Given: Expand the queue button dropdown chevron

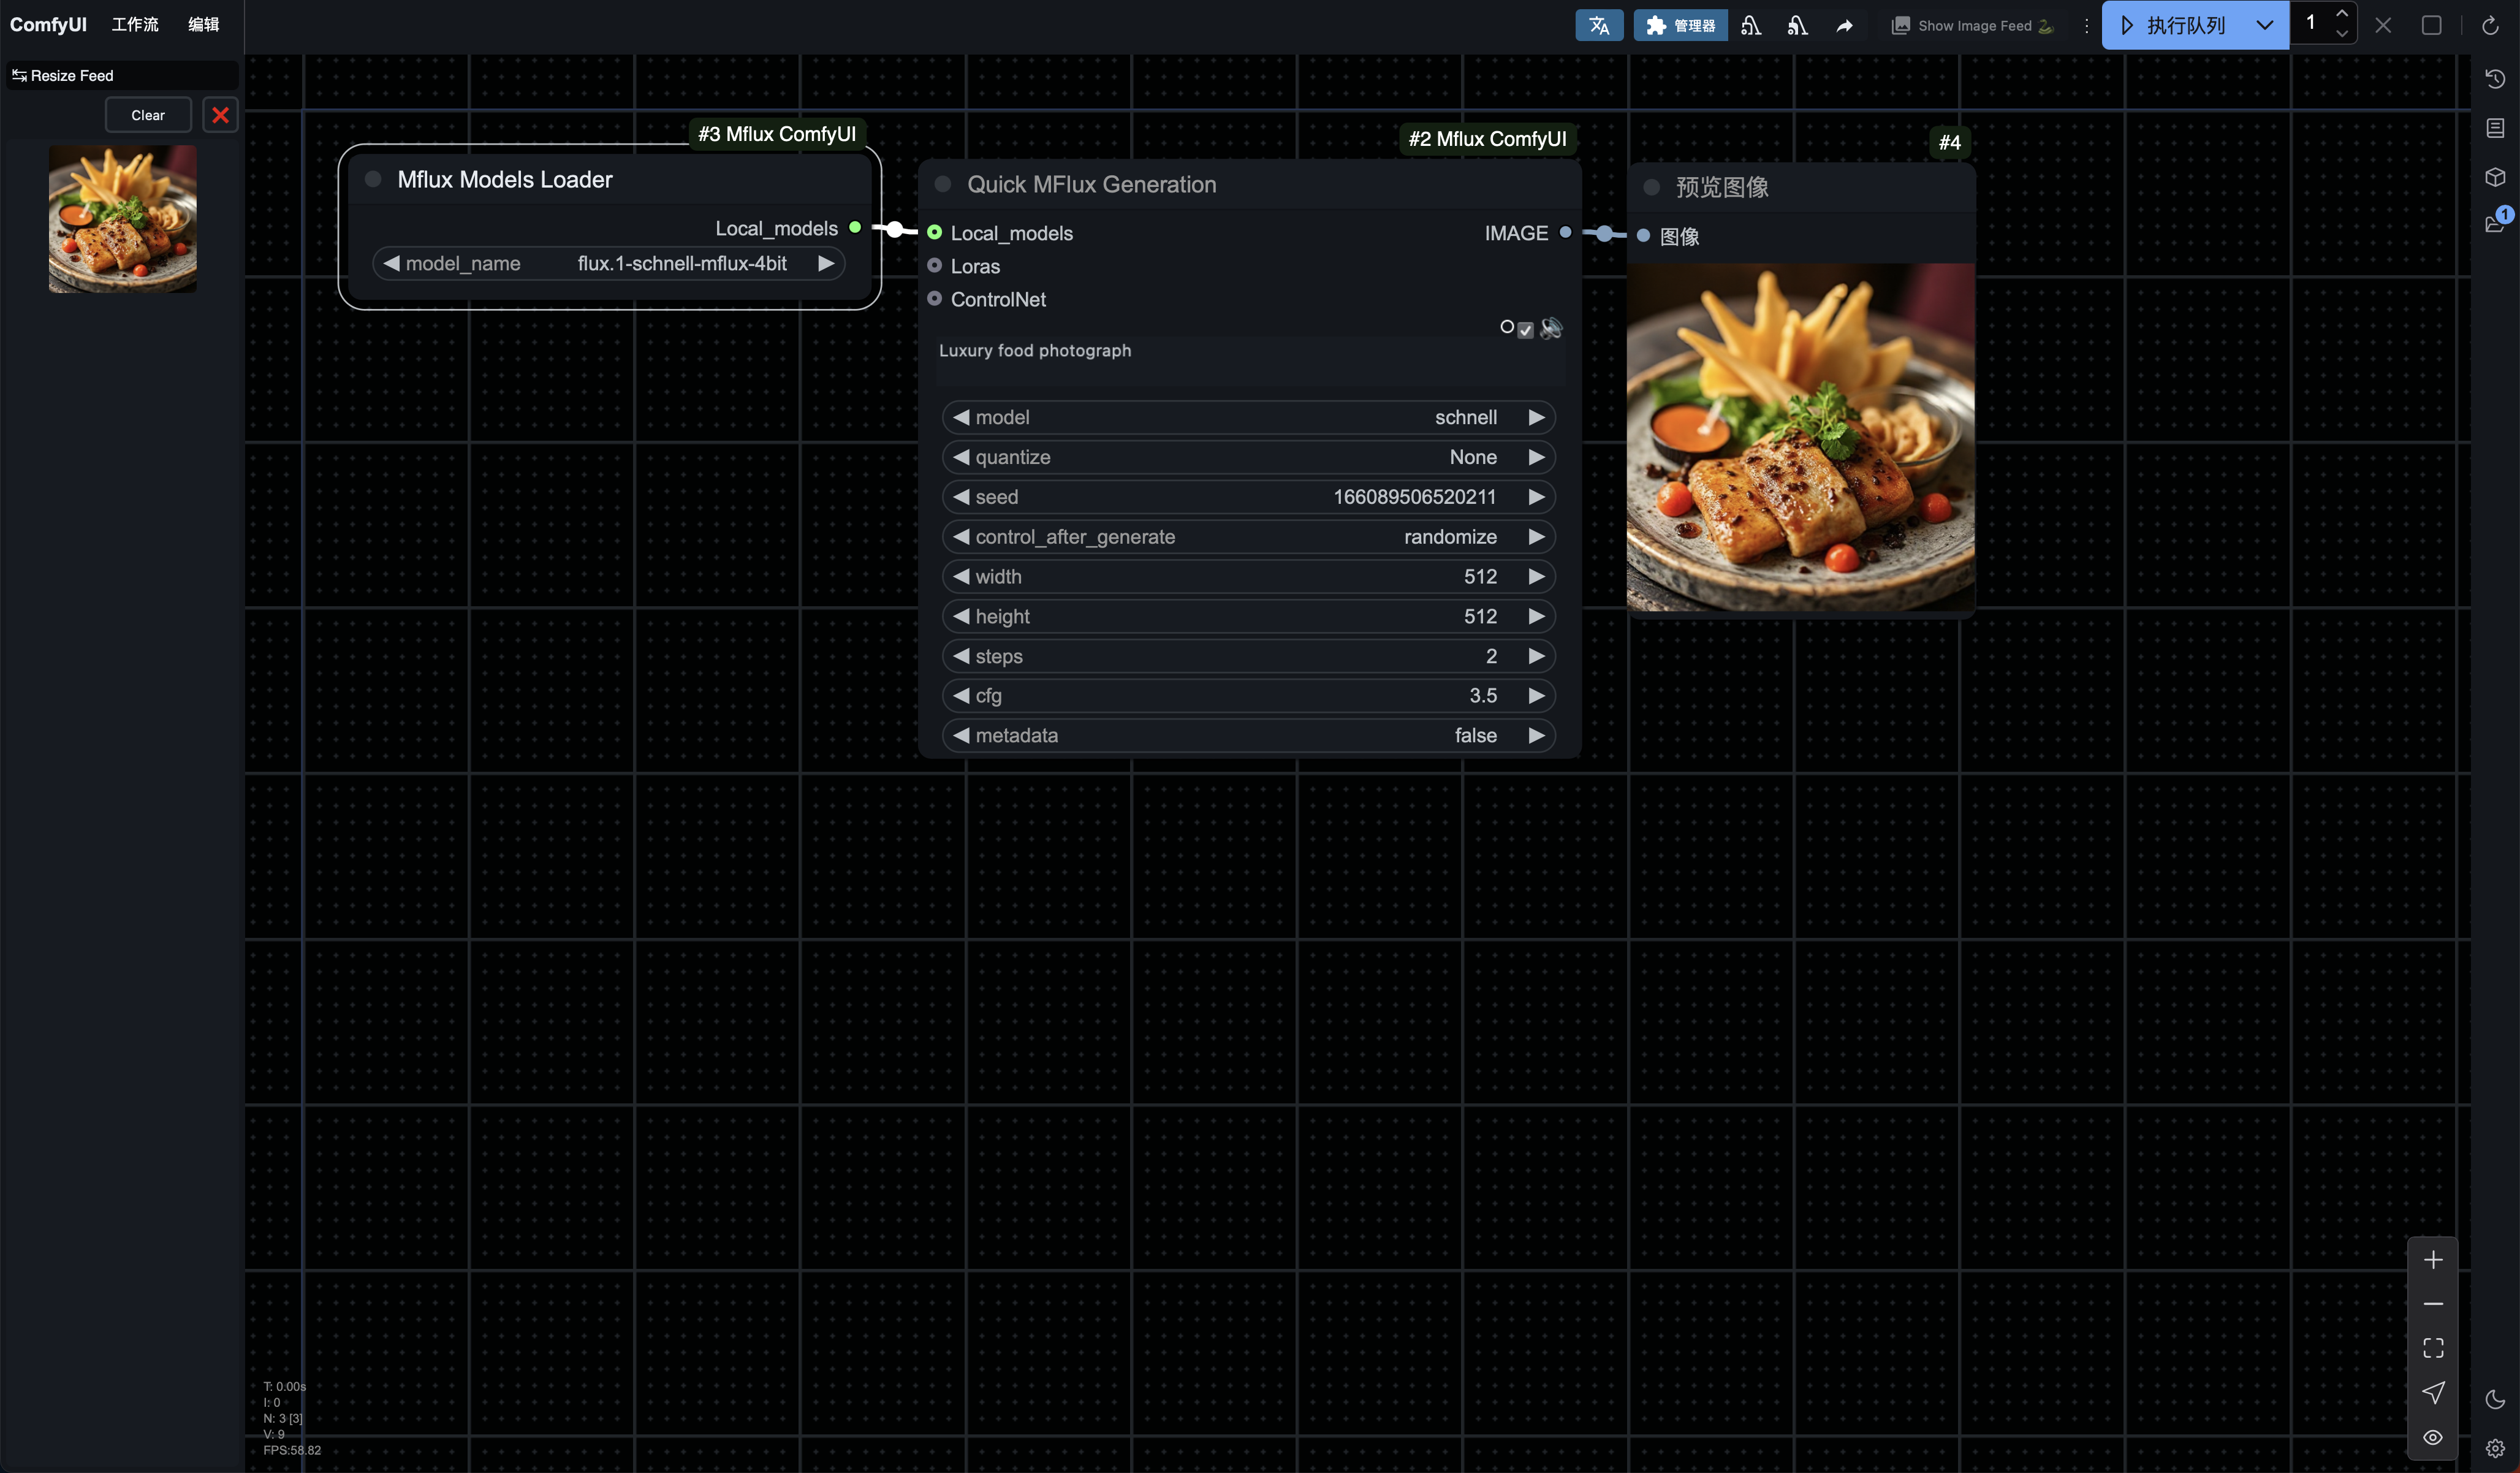Looking at the screenshot, I should (x=2264, y=25).
